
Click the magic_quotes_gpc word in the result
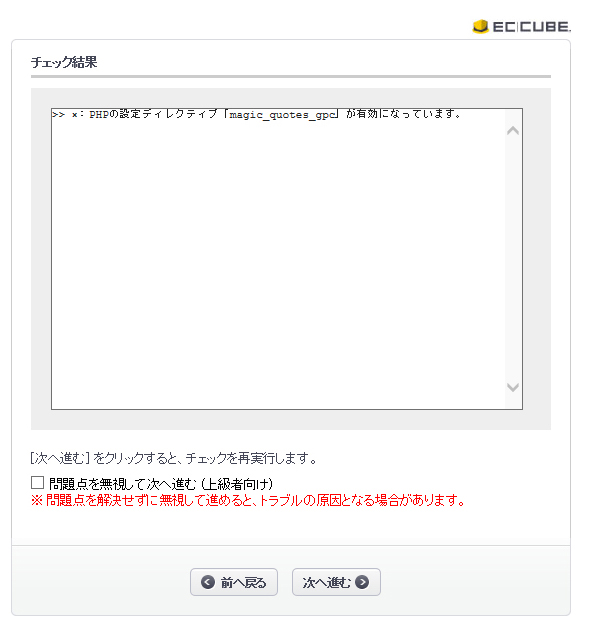(x=283, y=115)
